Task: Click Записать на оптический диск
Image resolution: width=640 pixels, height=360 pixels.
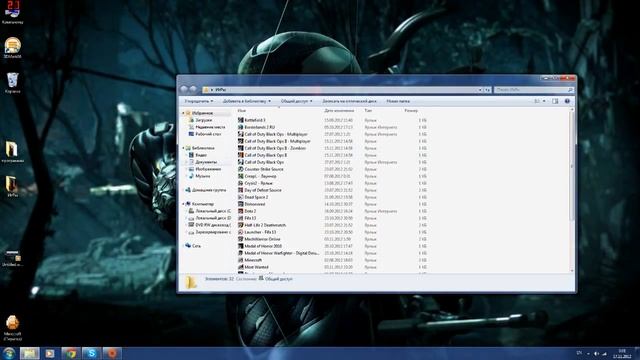Action: click(x=349, y=101)
